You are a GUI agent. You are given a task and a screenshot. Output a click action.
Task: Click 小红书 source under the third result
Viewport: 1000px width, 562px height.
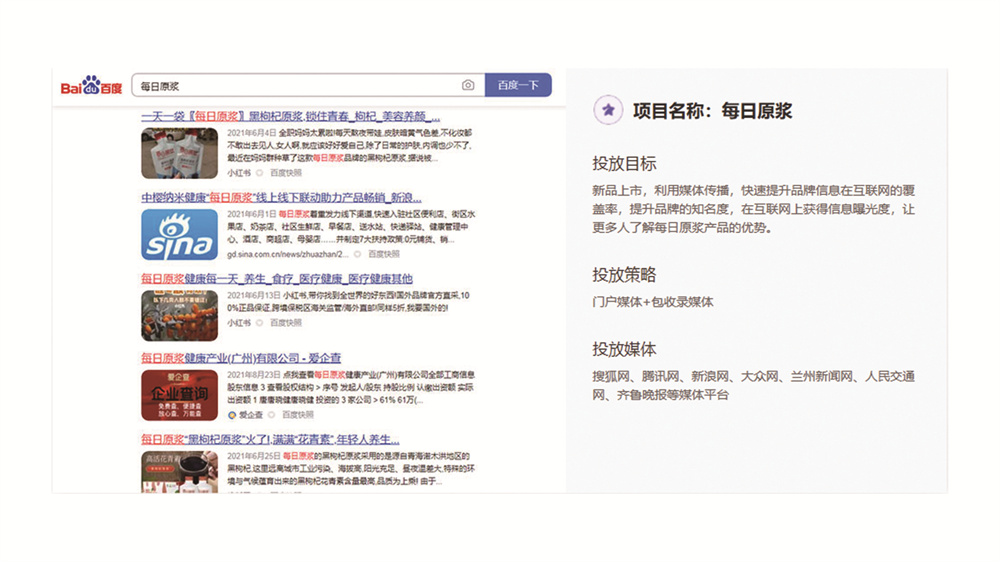(239, 323)
